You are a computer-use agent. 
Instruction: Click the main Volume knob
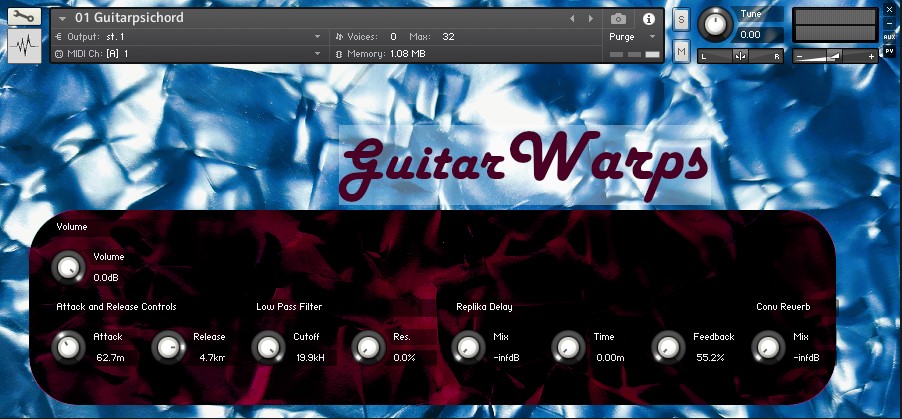68,268
